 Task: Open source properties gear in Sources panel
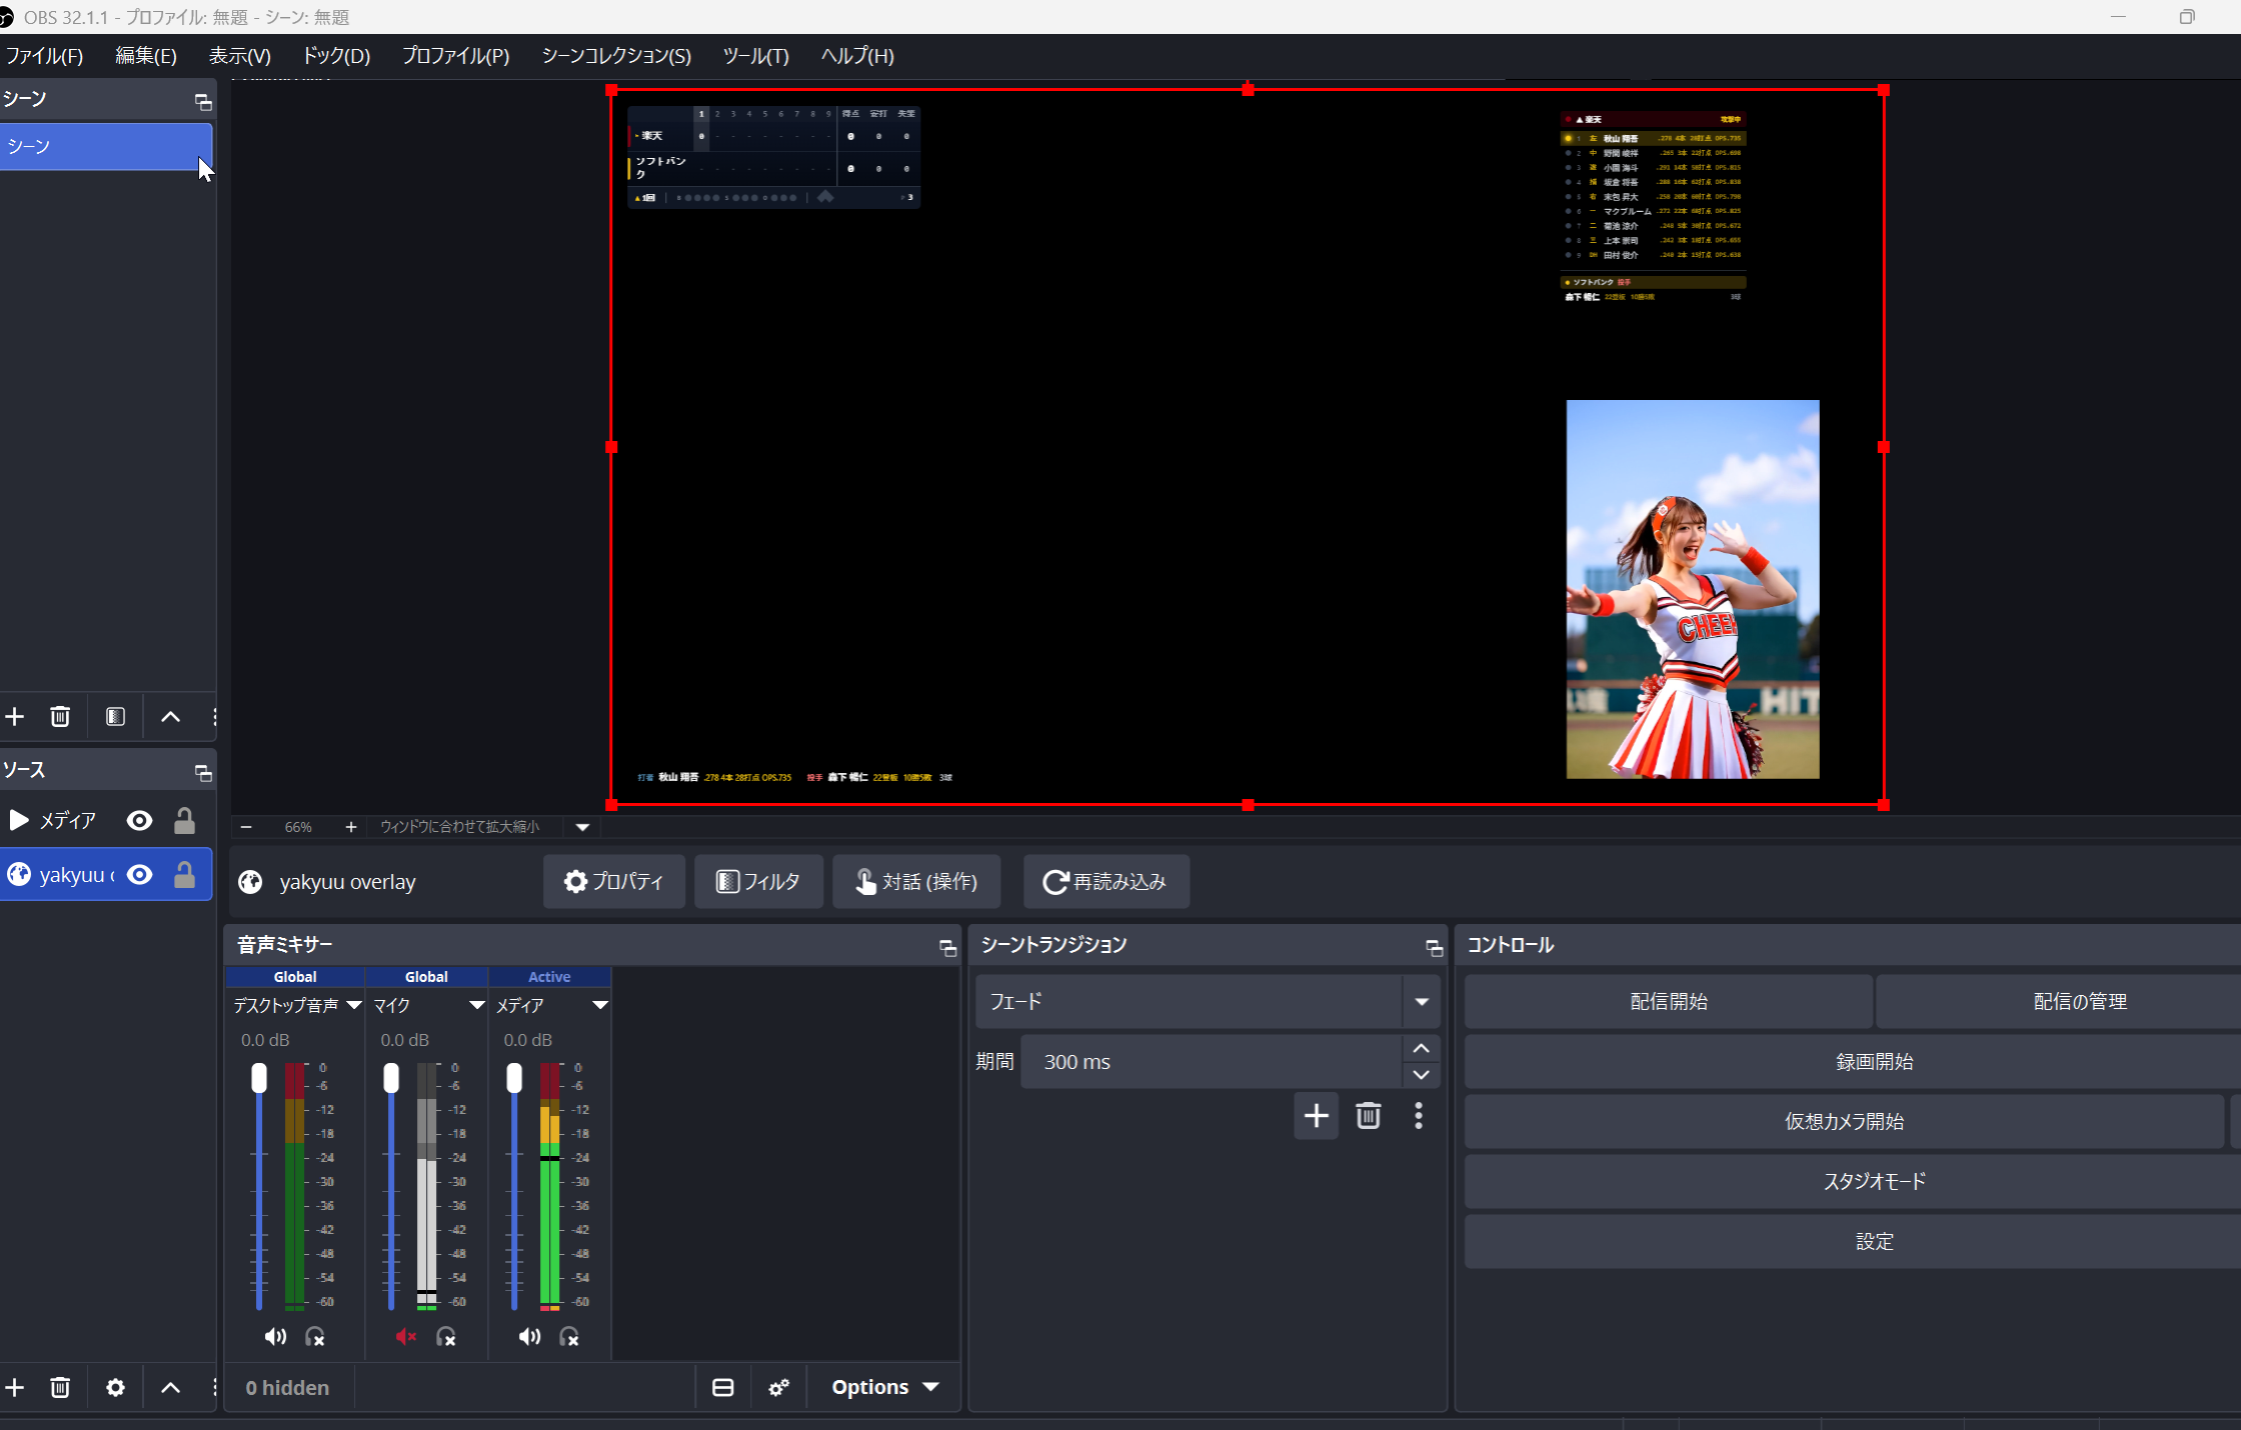coord(115,1388)
